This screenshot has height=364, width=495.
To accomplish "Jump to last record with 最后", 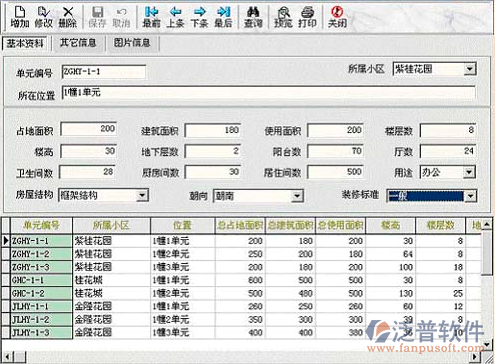I will [223, 17].
